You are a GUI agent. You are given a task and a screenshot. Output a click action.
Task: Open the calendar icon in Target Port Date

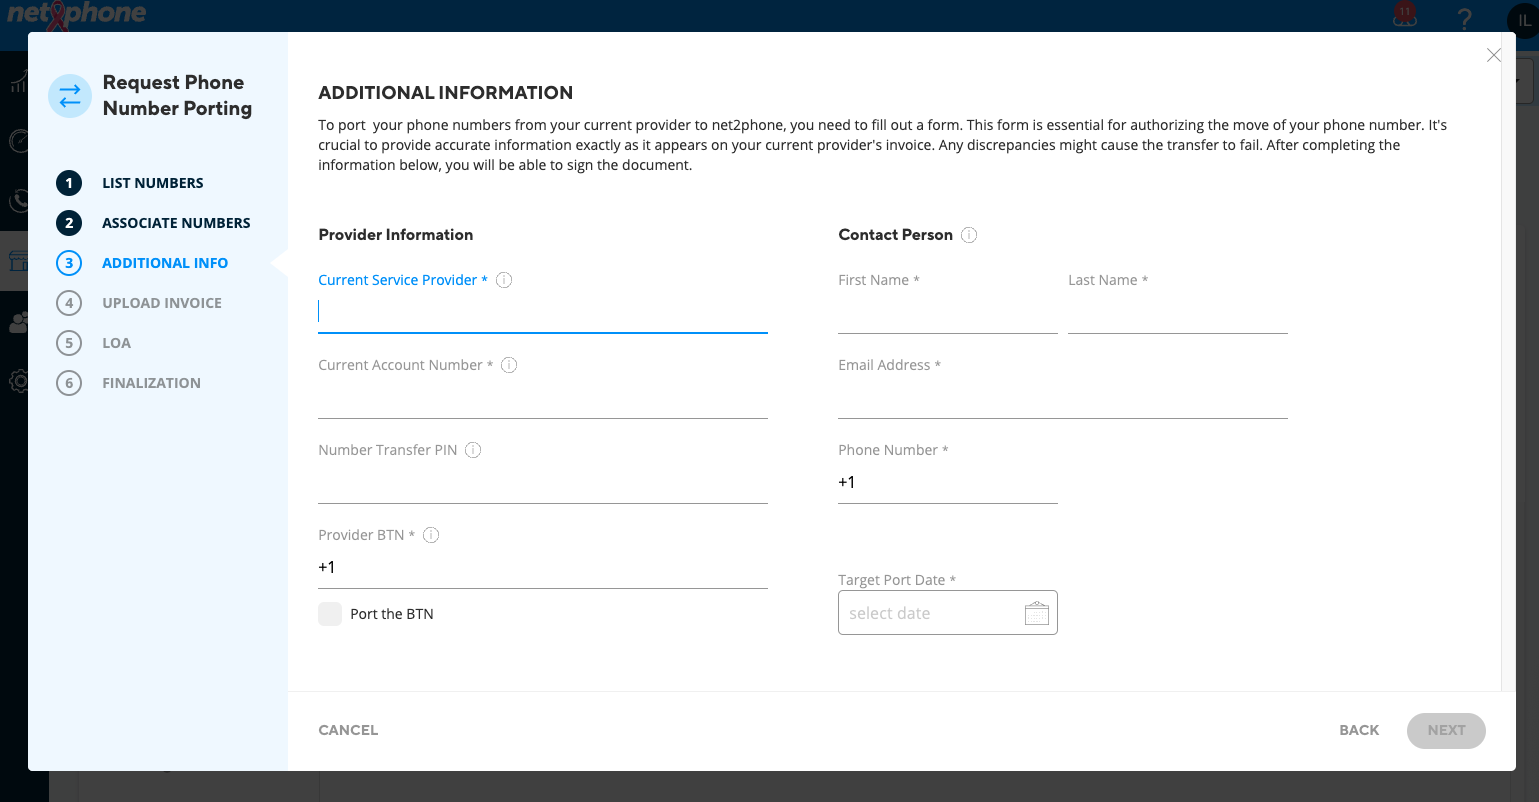(1036, 613)
